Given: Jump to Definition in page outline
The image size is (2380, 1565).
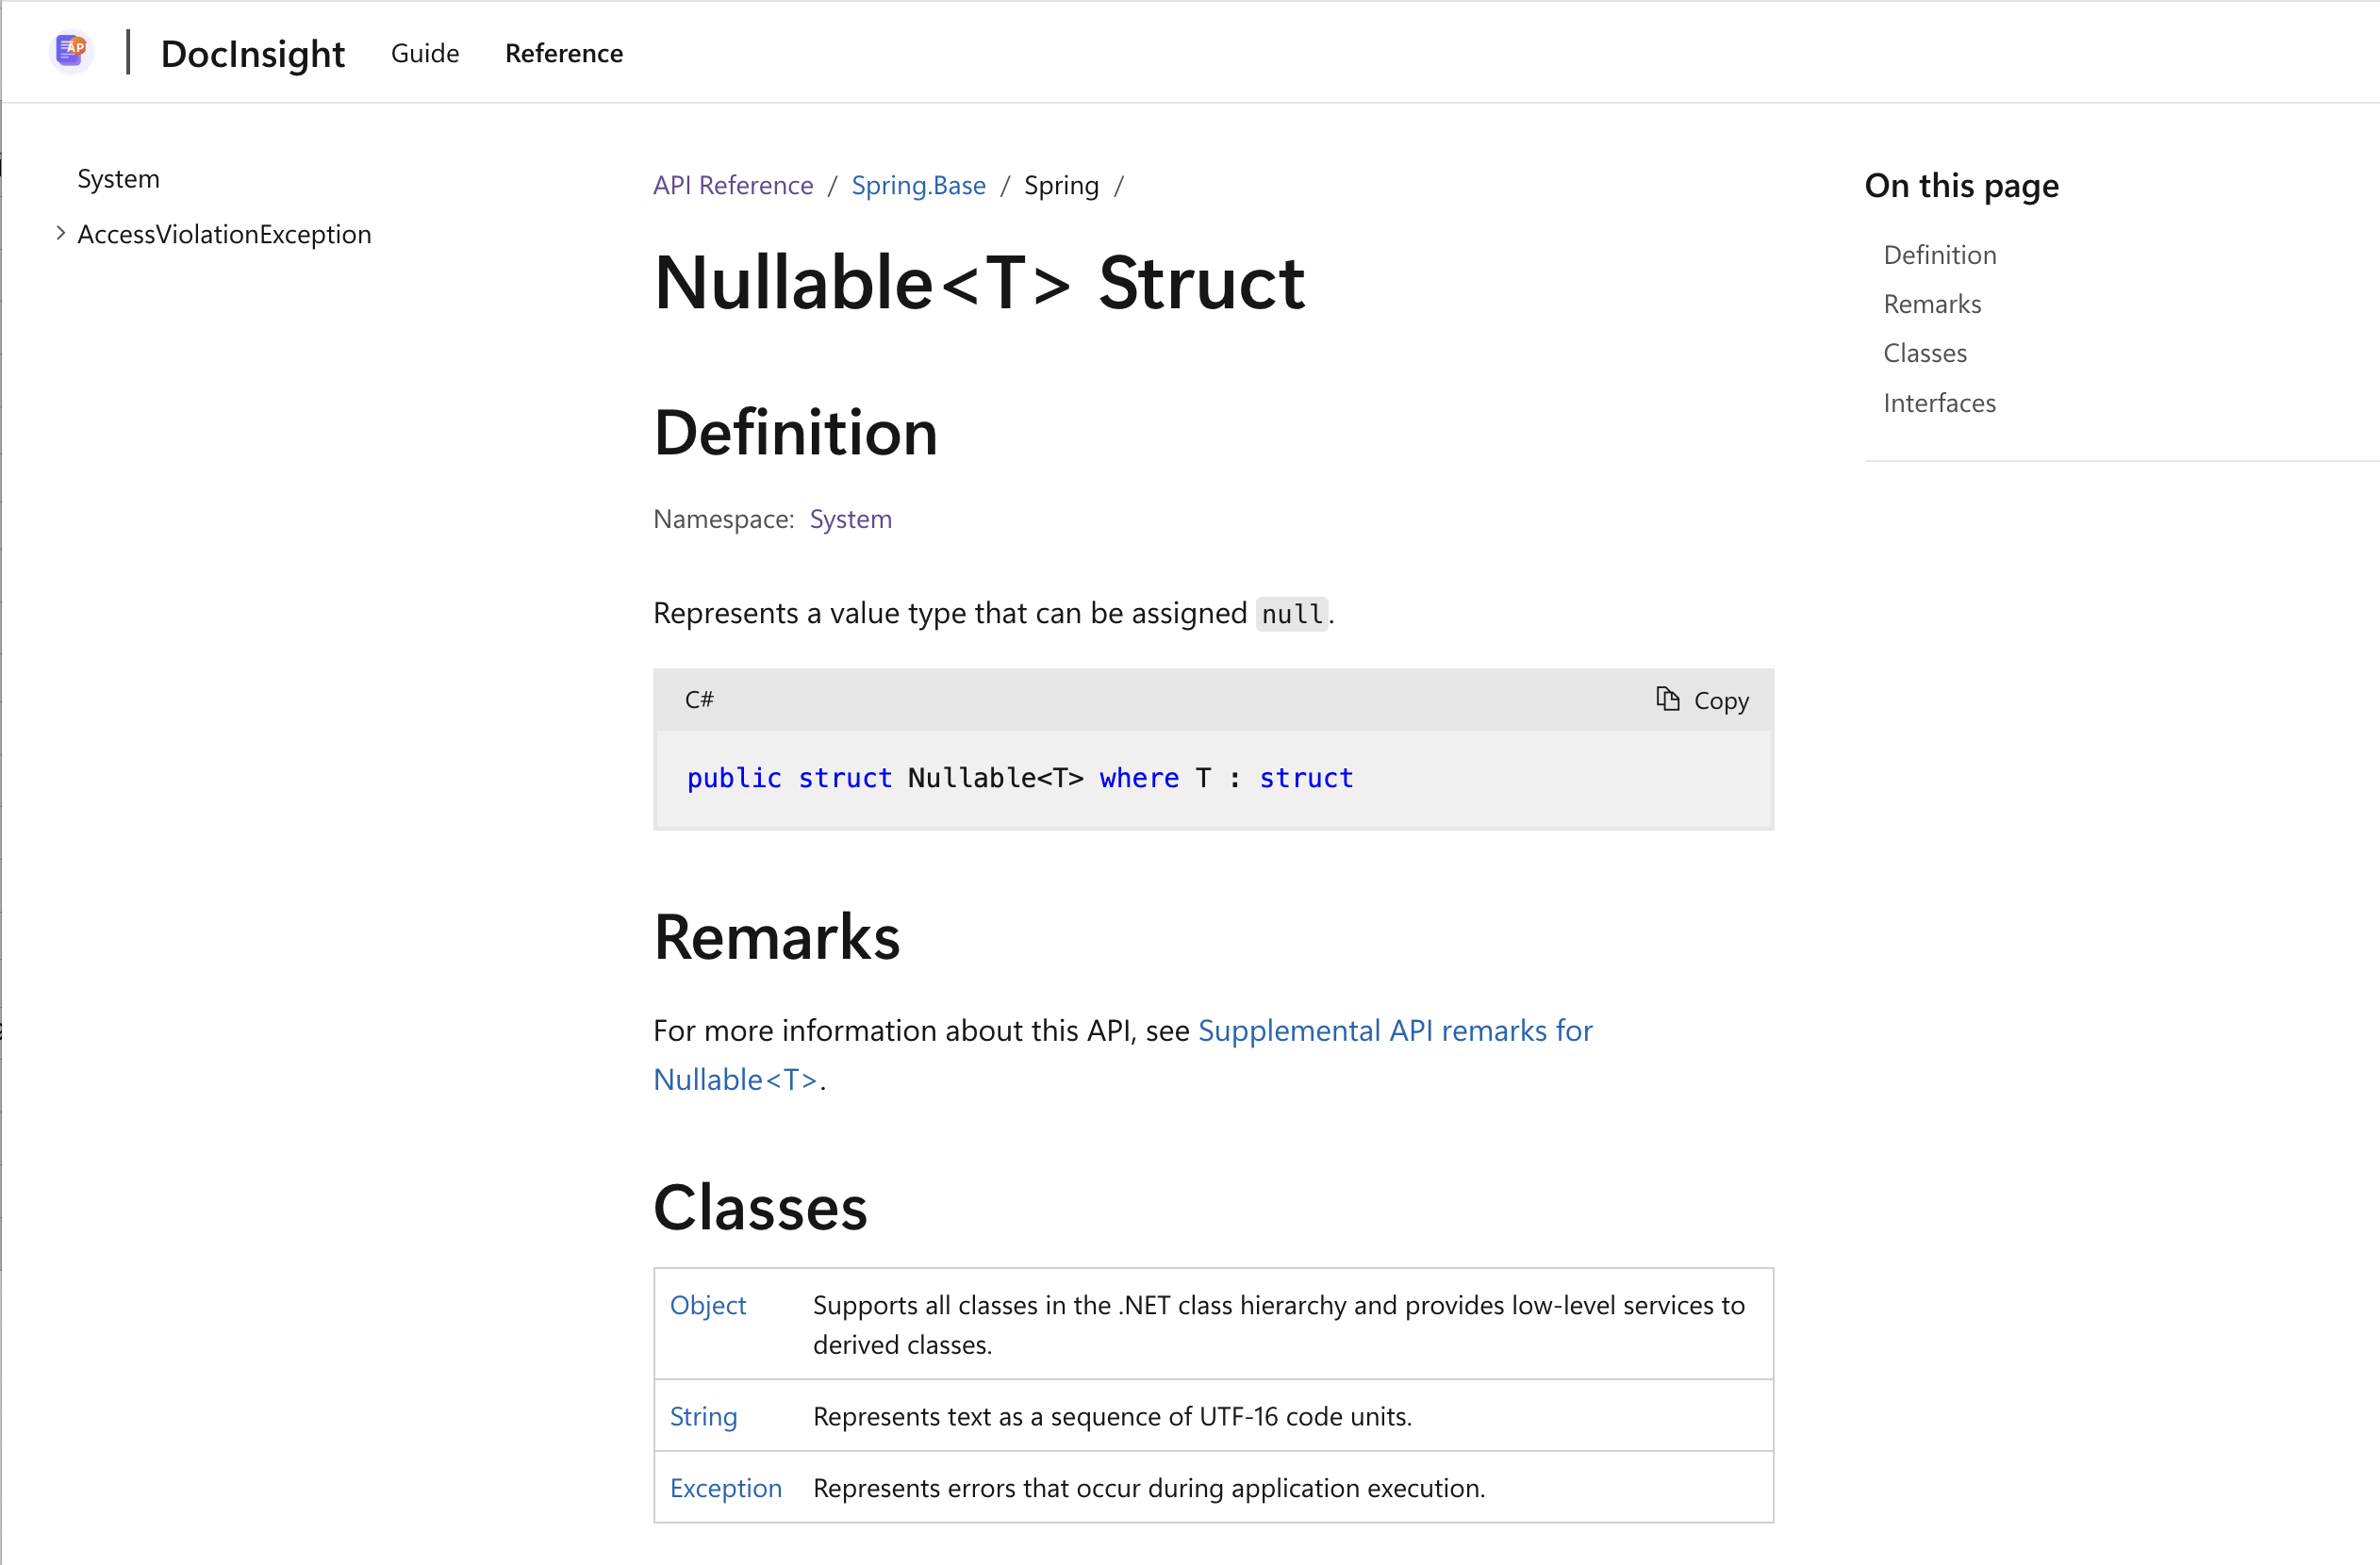Looking at the screenshot, I should pyautogui.click(x=1939, y=255).
